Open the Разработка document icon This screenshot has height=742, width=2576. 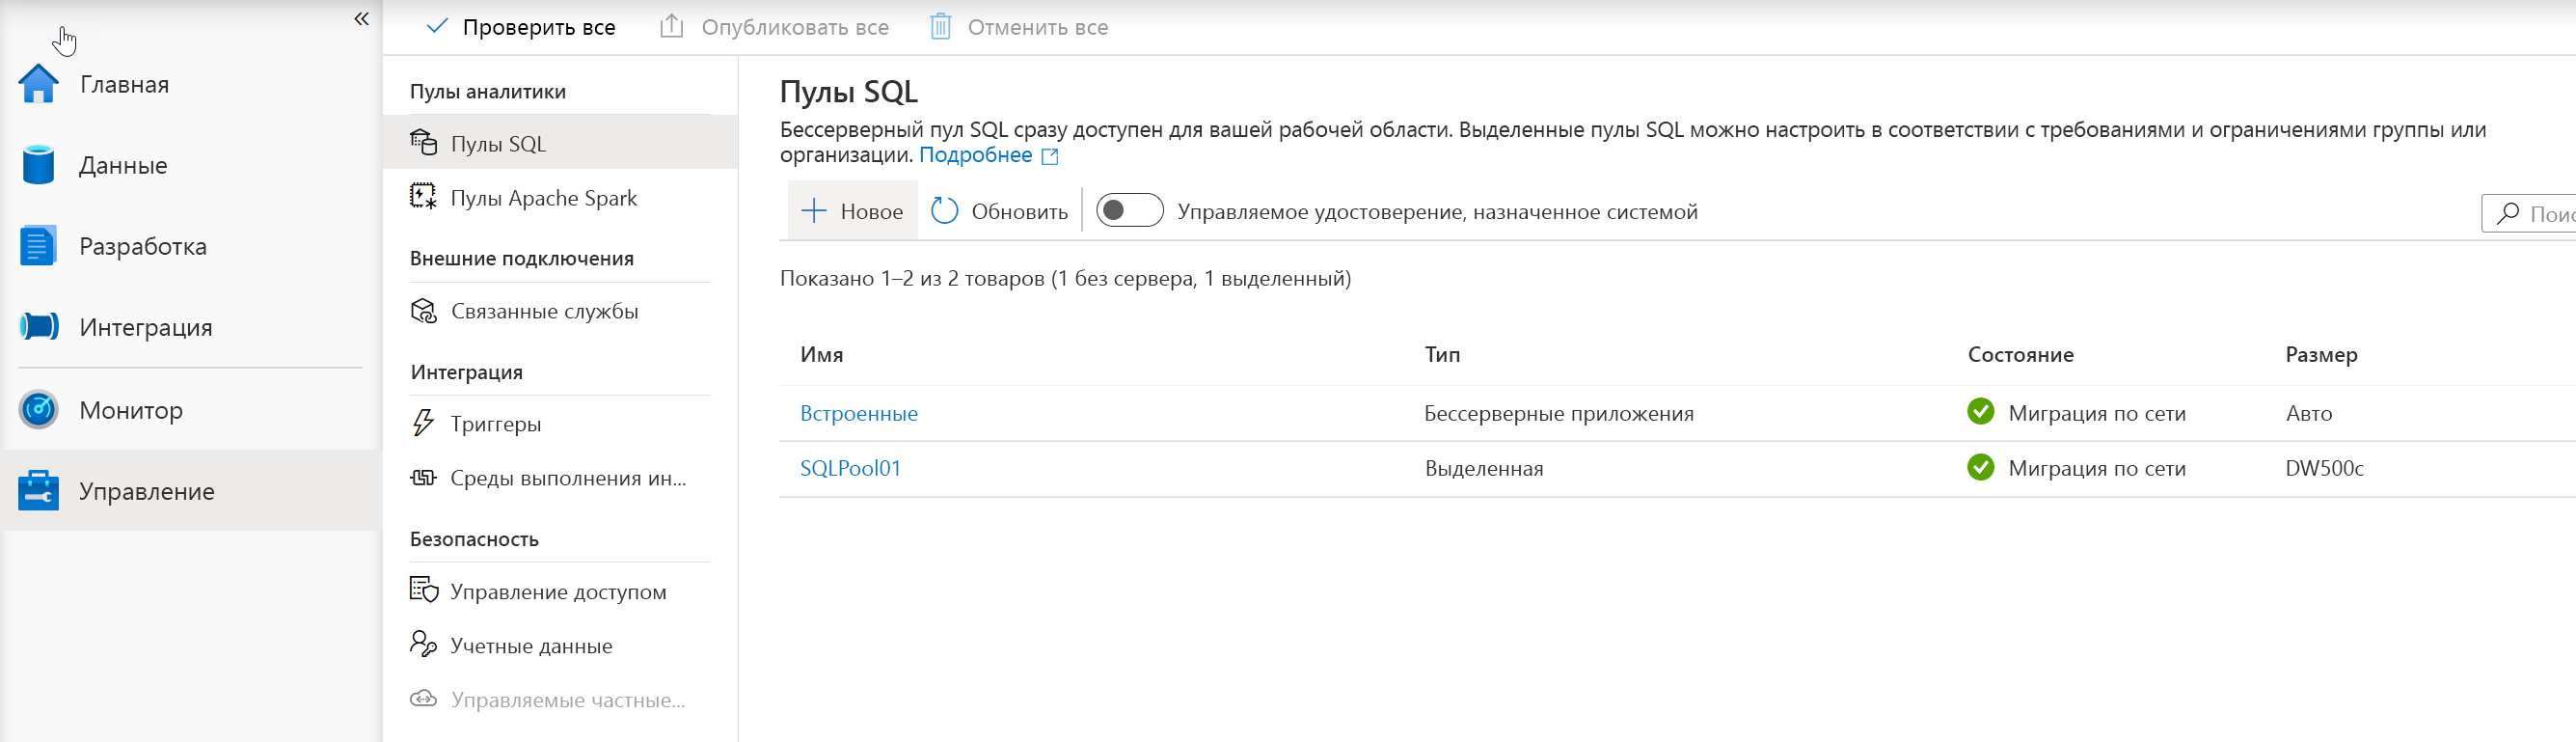click(x=38, y=246)
